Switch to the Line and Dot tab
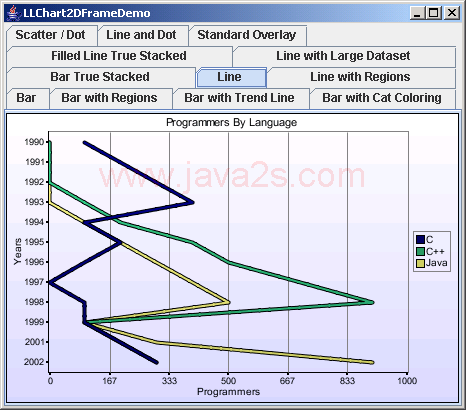The width and height of the screenshot is (466, 410). point(143,35)
